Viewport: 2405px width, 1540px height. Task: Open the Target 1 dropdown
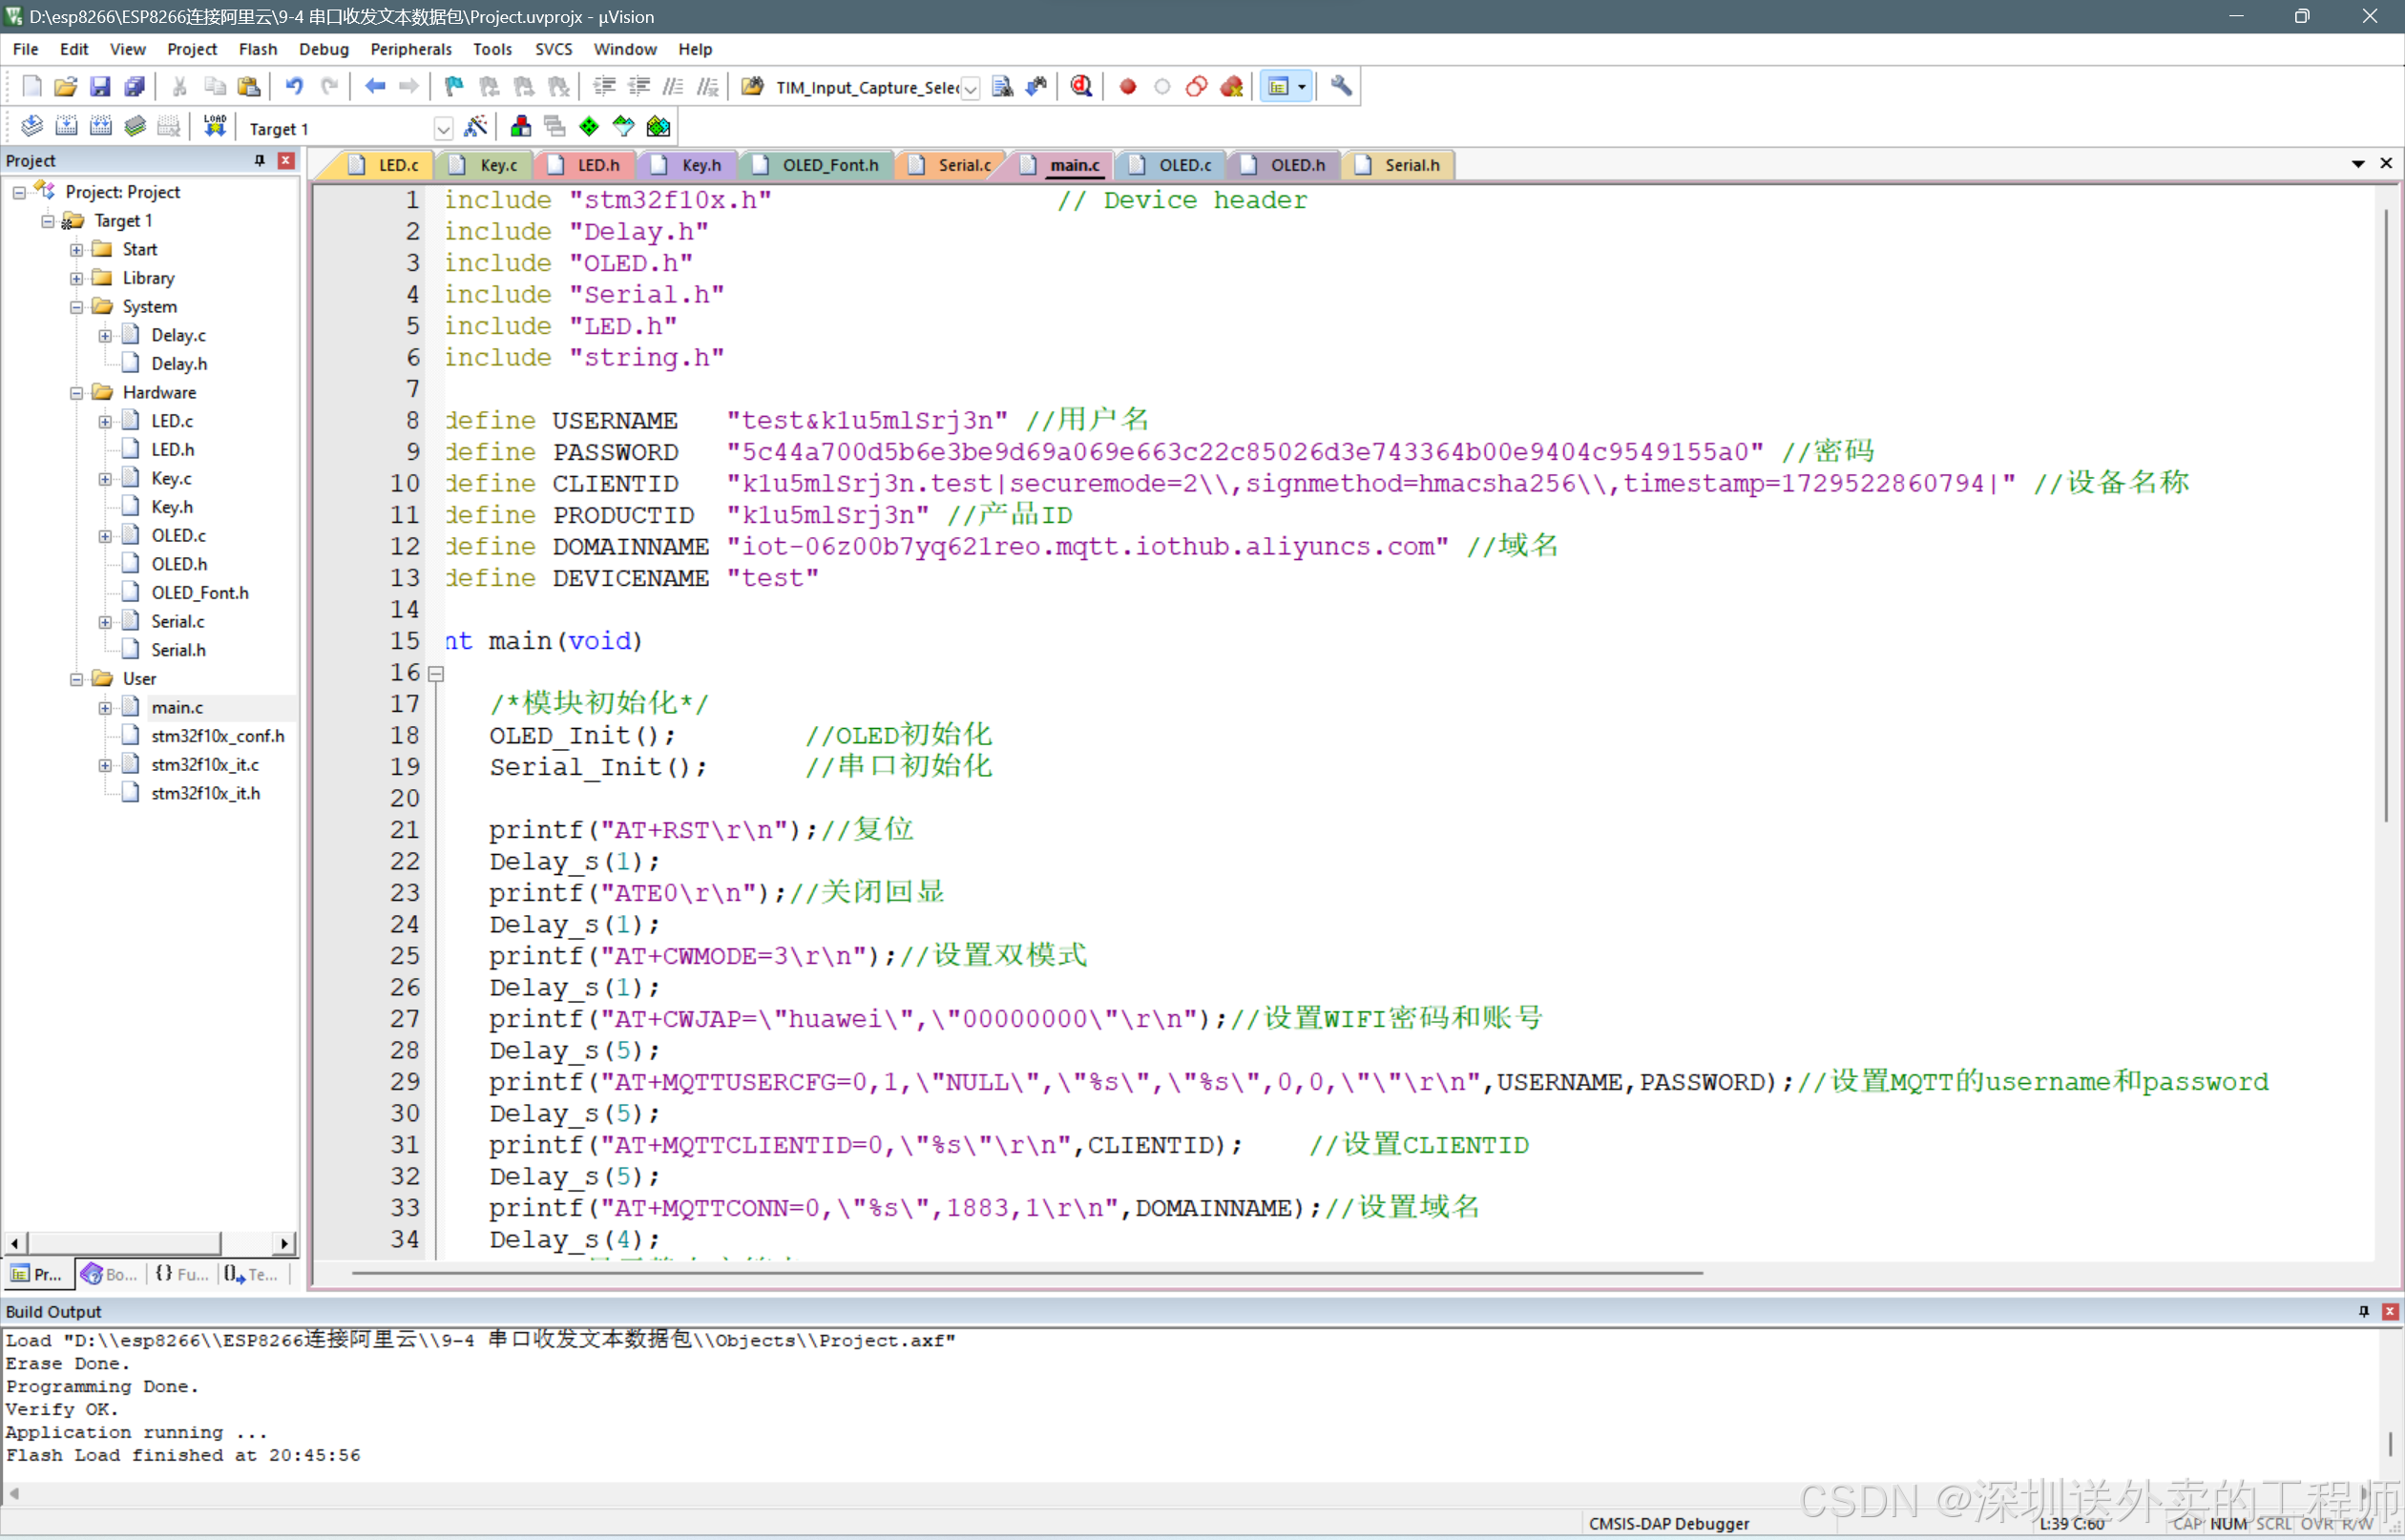(443, 128)
